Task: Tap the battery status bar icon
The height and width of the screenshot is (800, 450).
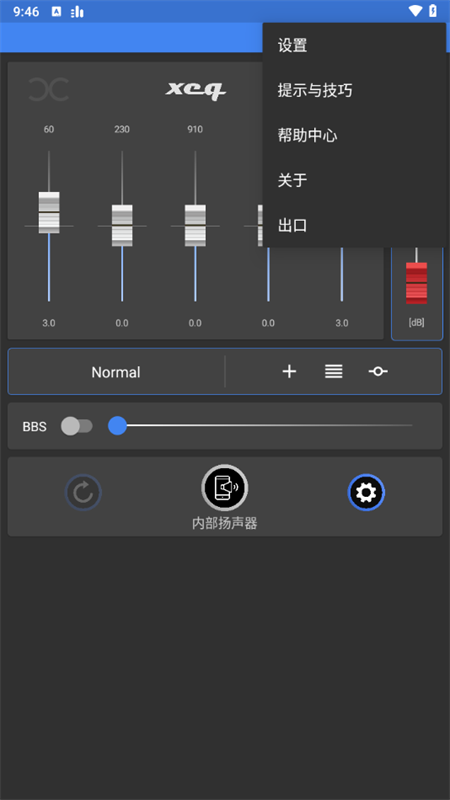Action: (x=433, y=11)
